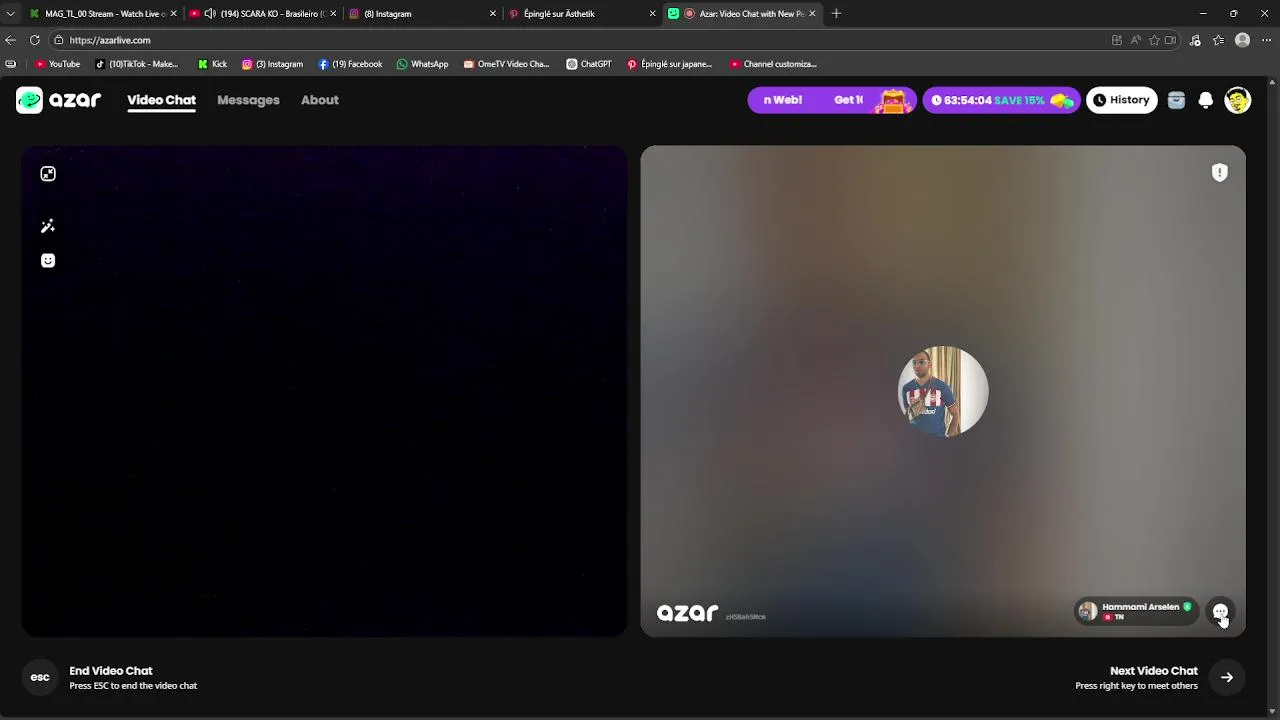The width and height of the screenshot is (1280, 720).
Task: Open the ChatGPT bookmark
Action: click(x=589, y=64)
